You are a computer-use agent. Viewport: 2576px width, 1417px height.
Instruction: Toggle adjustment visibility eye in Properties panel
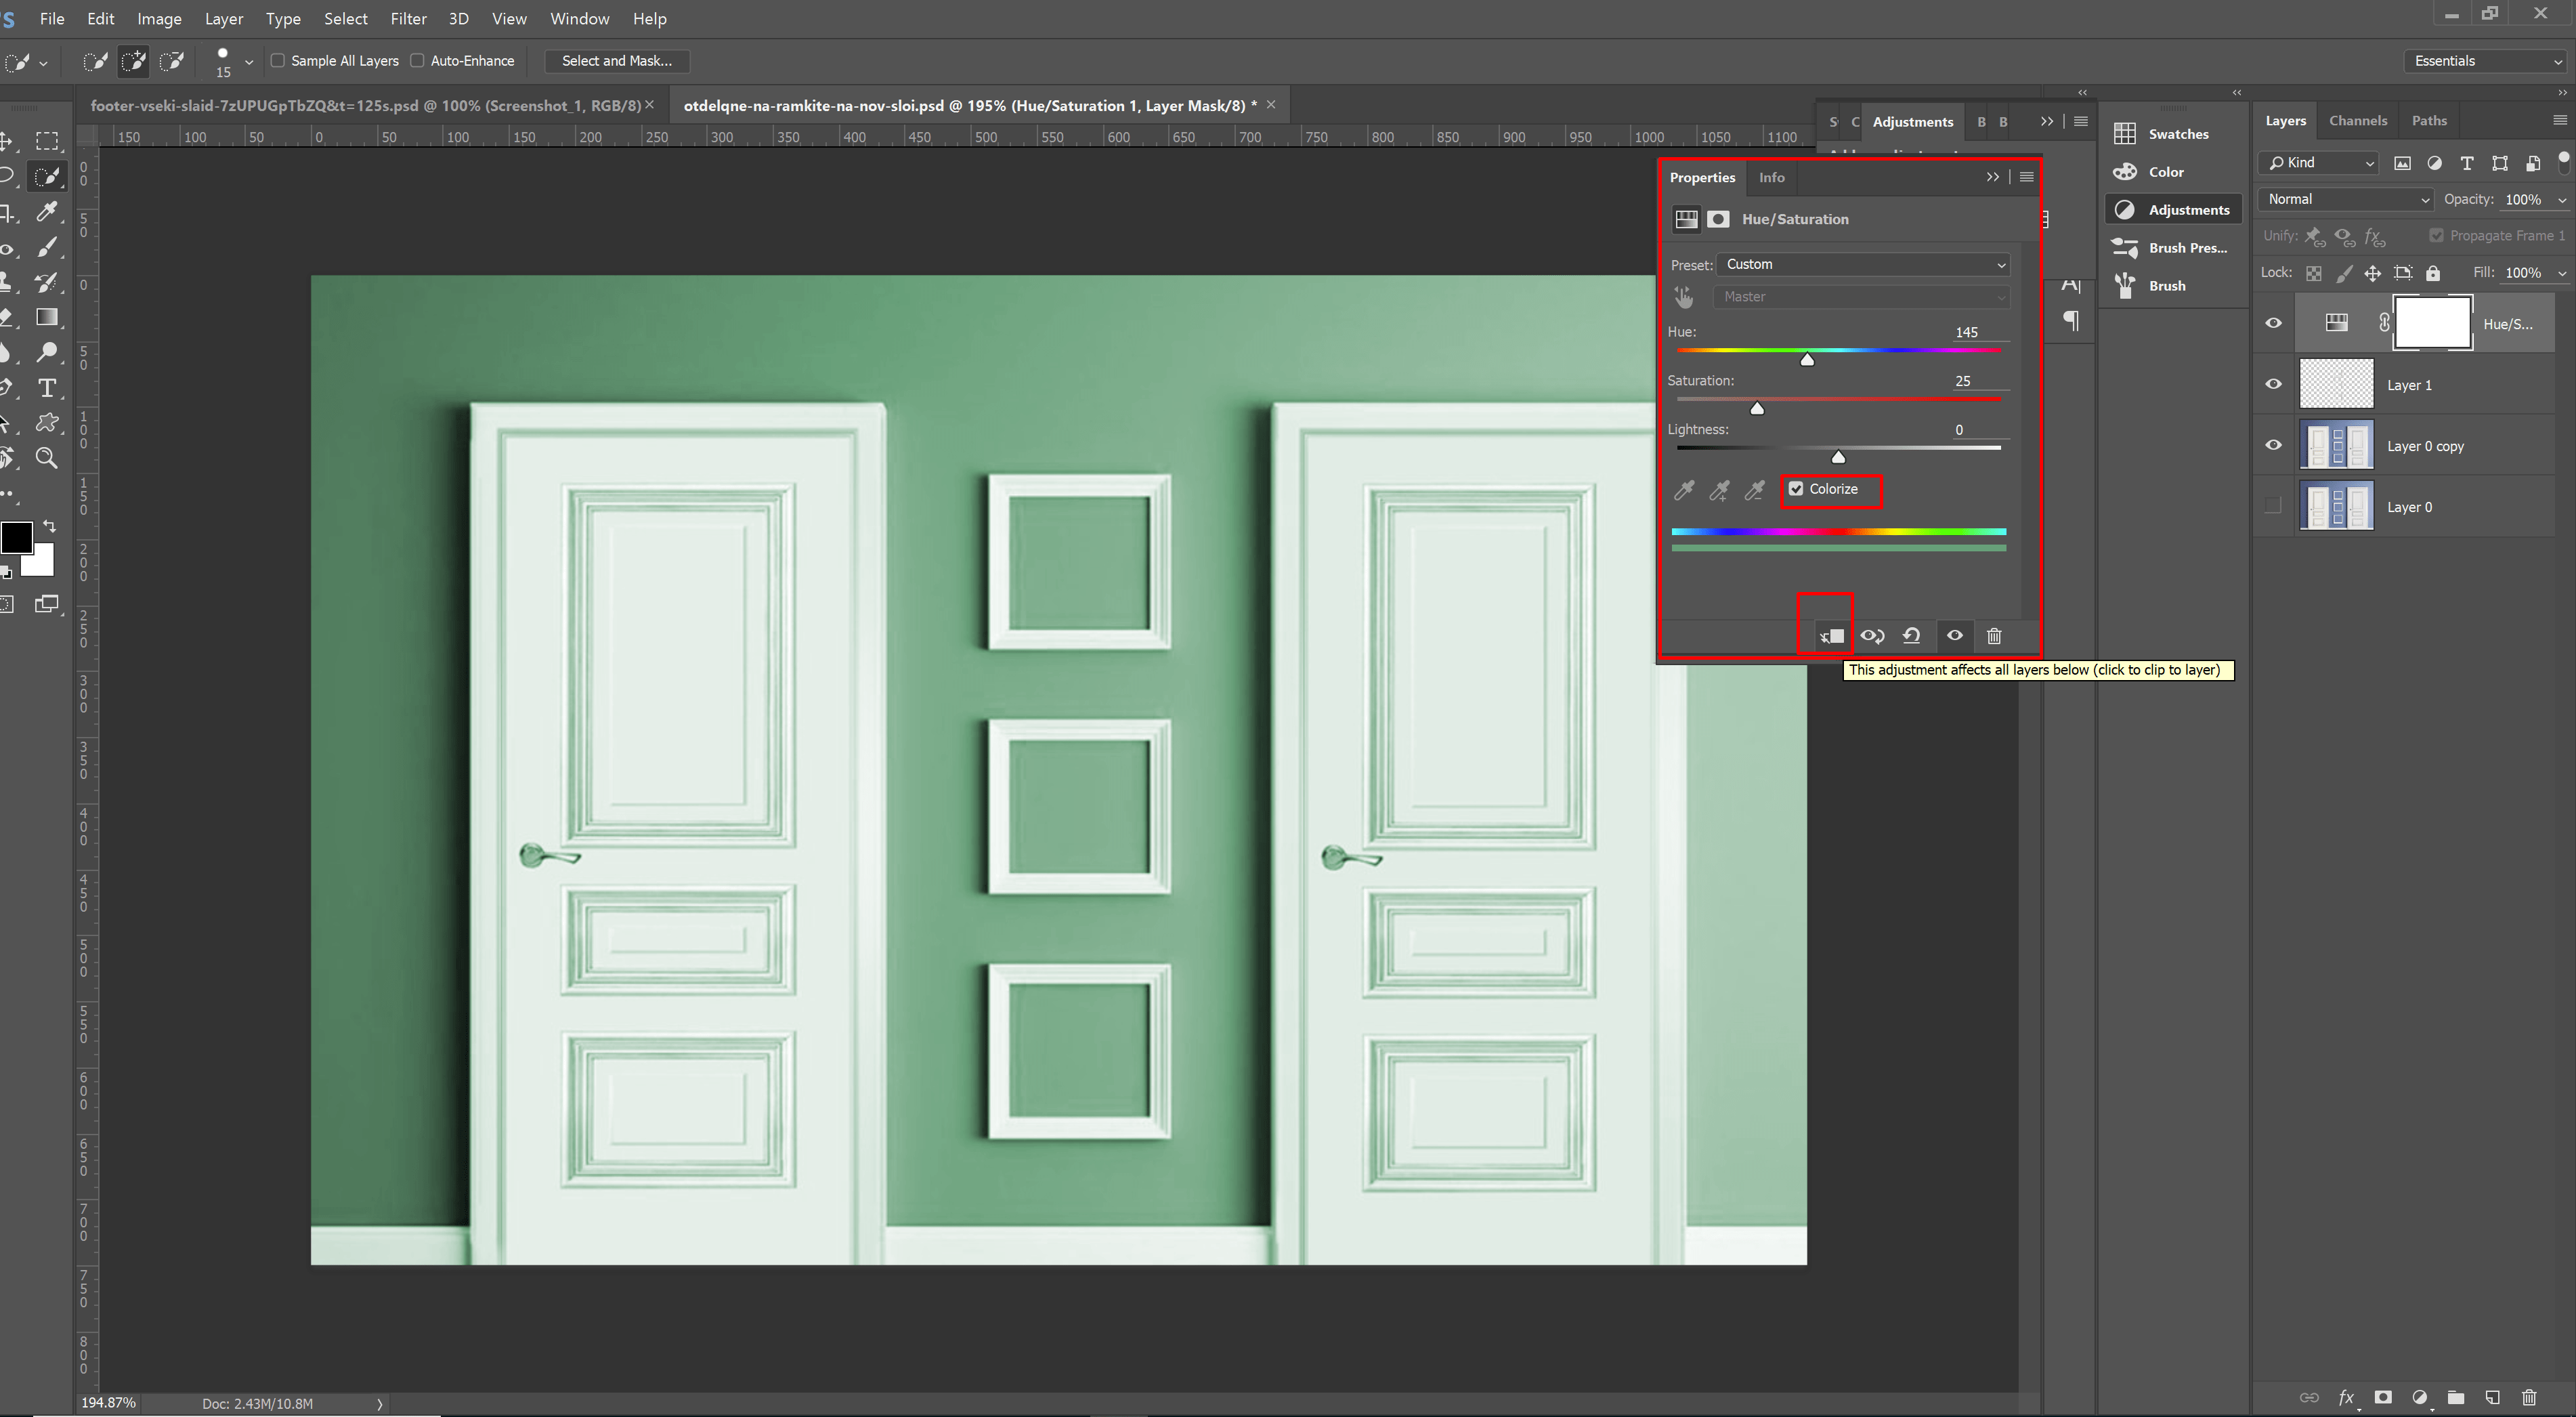coord(1954,636)
